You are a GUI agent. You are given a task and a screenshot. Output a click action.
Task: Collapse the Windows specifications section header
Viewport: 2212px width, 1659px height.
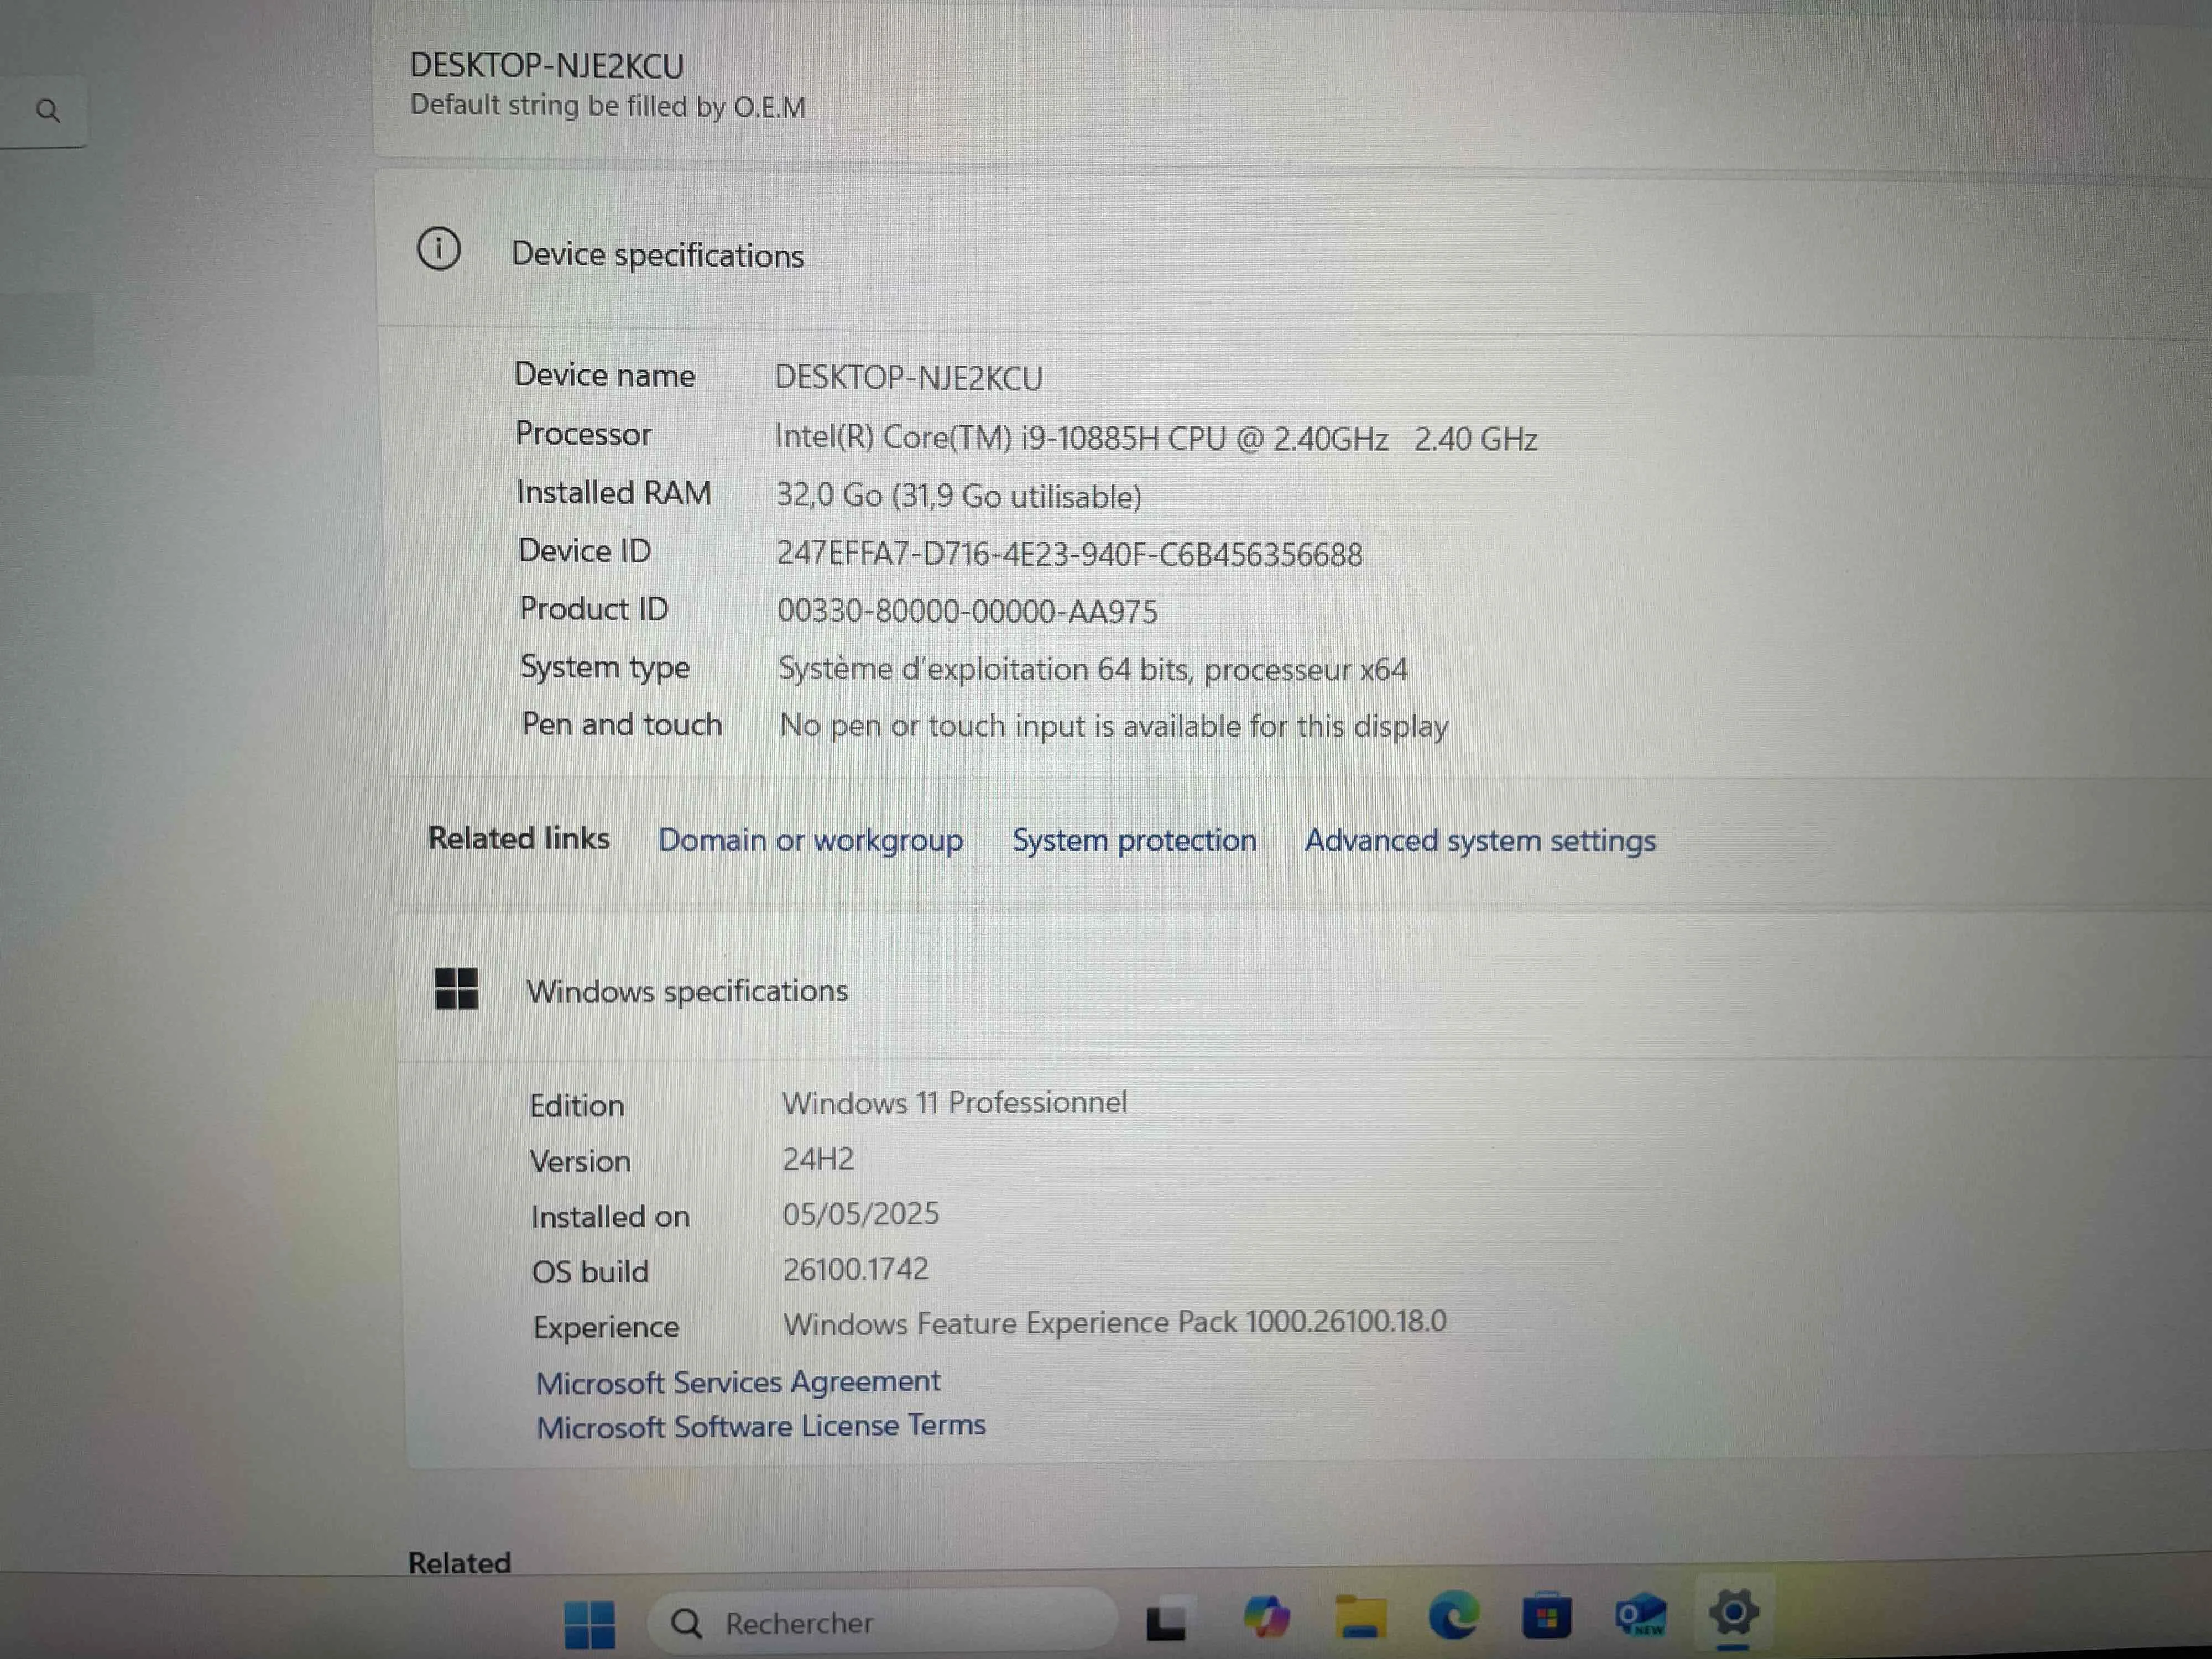point(687,991)
